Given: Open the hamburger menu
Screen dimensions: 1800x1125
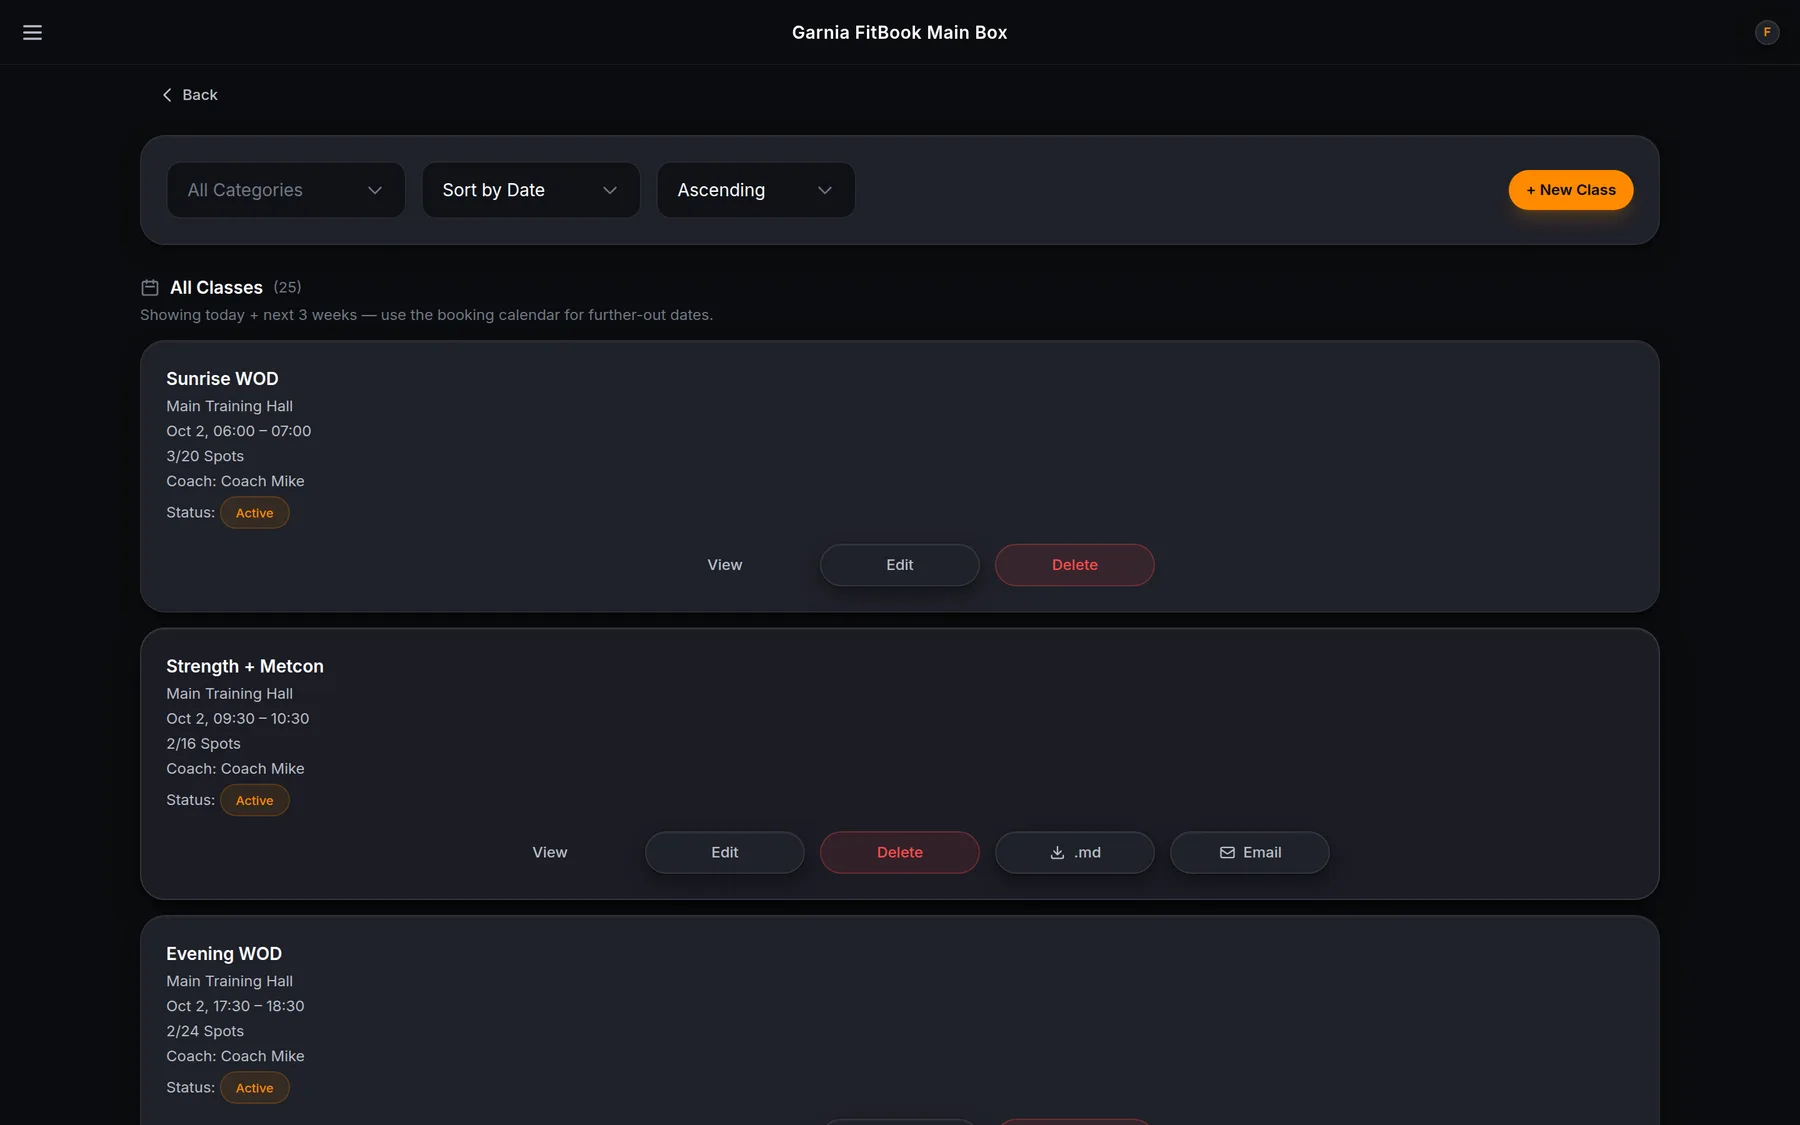Looking at the screenshot, I should tap(32, 32).
